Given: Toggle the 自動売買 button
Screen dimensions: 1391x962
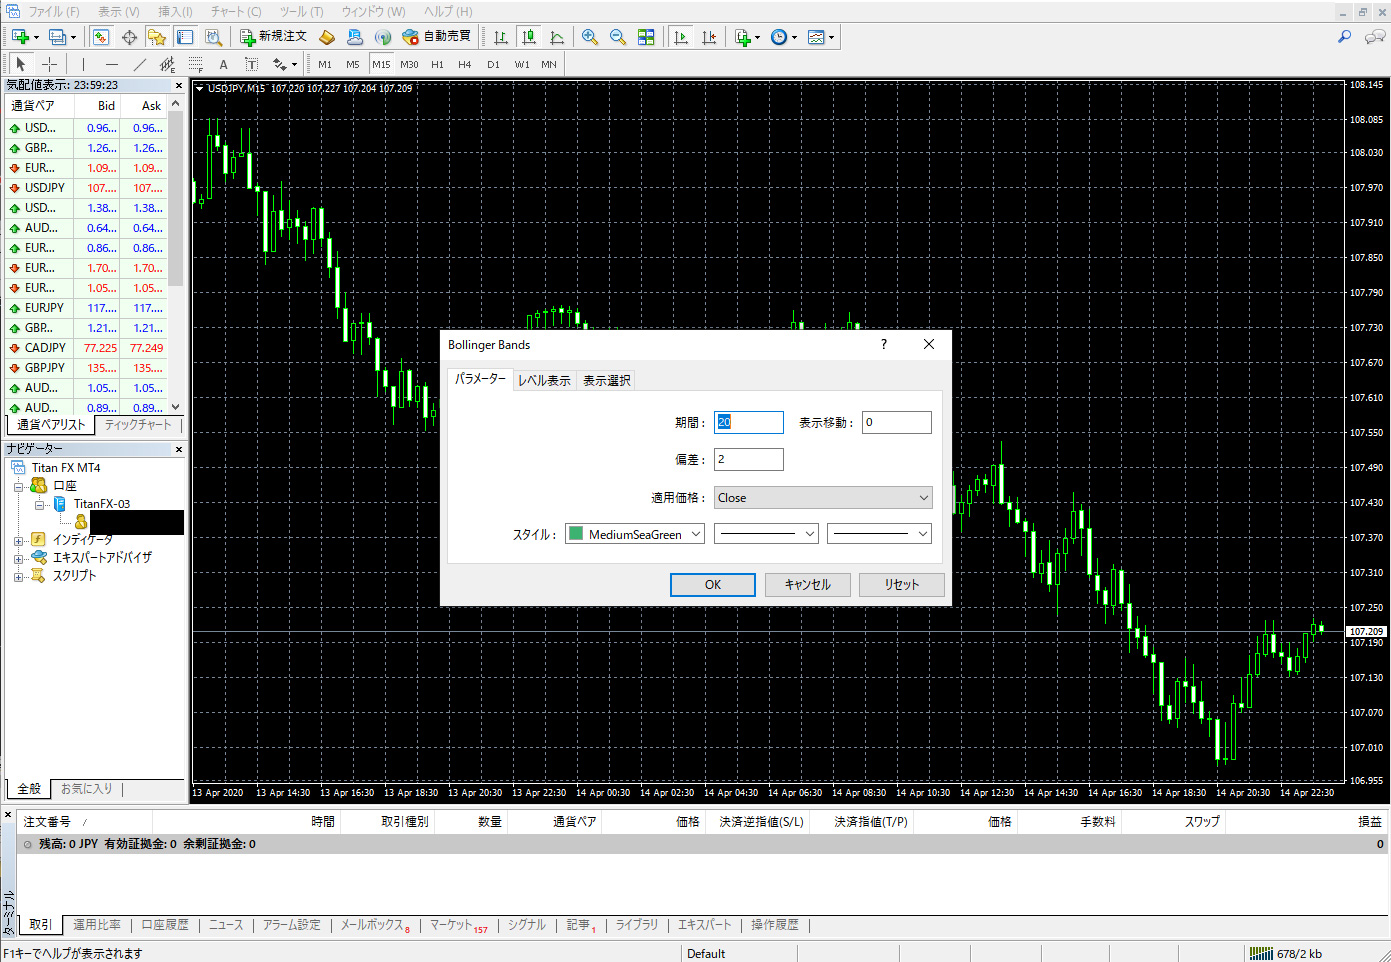Looking at the screenshot, I should [x=436, y=37].
